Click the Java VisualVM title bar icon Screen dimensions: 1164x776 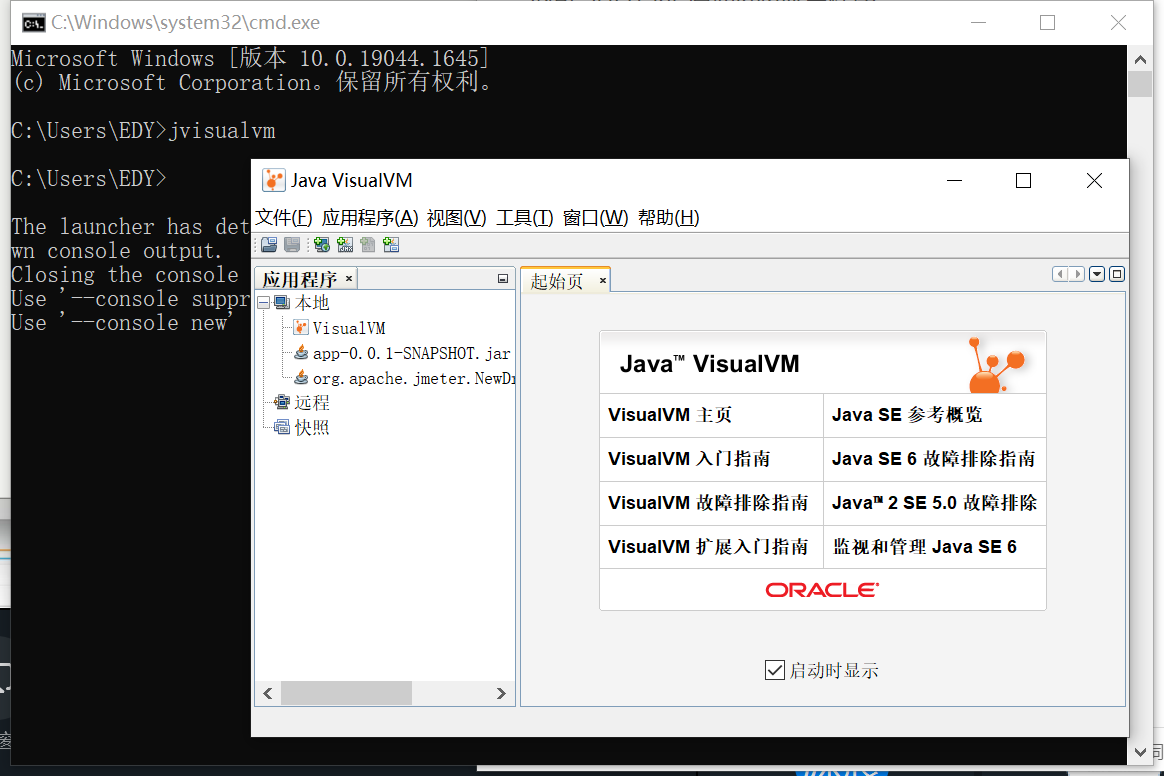click(x=274, y=180)
